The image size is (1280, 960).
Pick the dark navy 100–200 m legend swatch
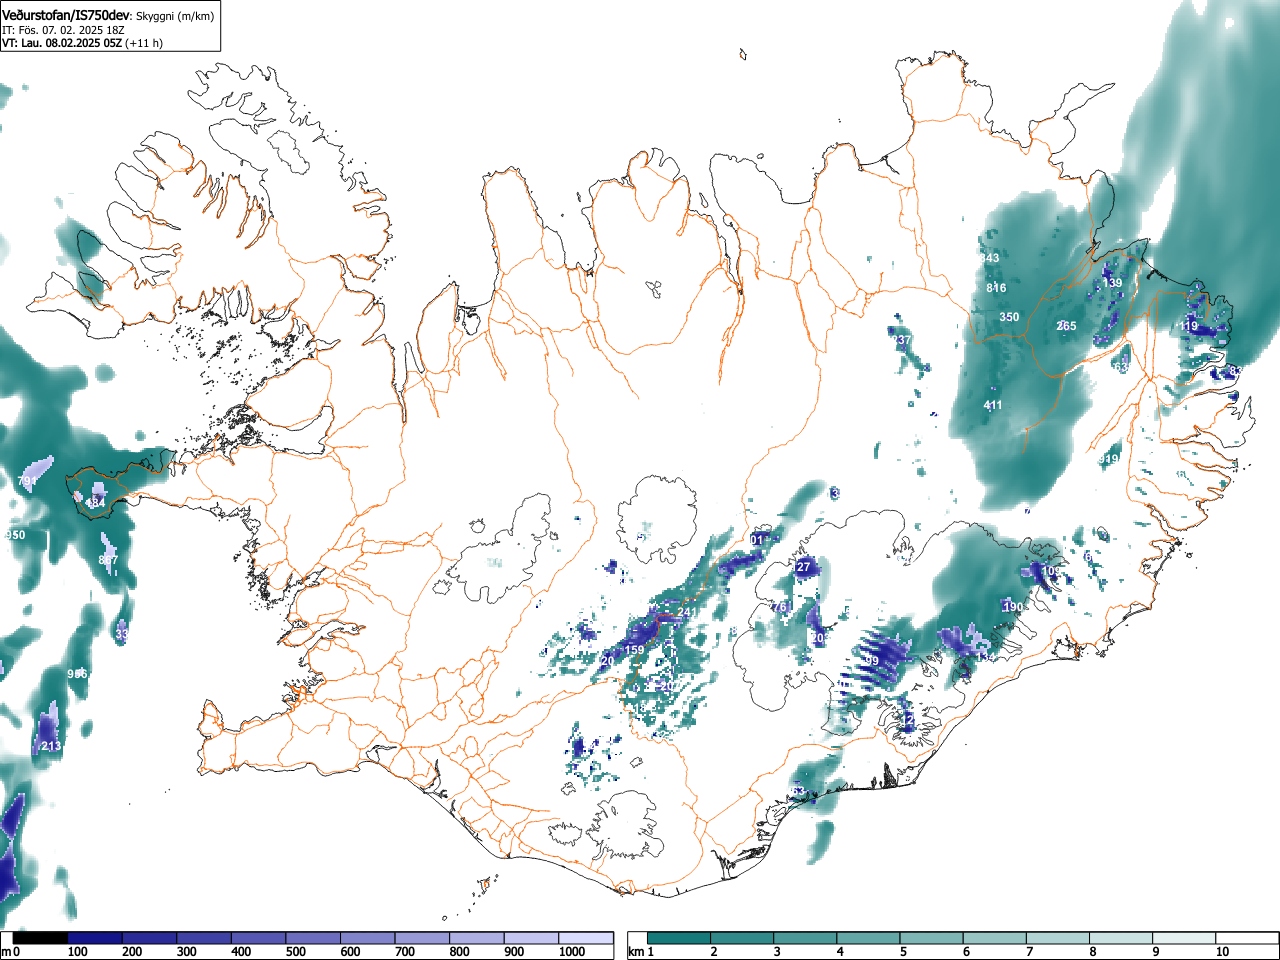pos(95,938)
